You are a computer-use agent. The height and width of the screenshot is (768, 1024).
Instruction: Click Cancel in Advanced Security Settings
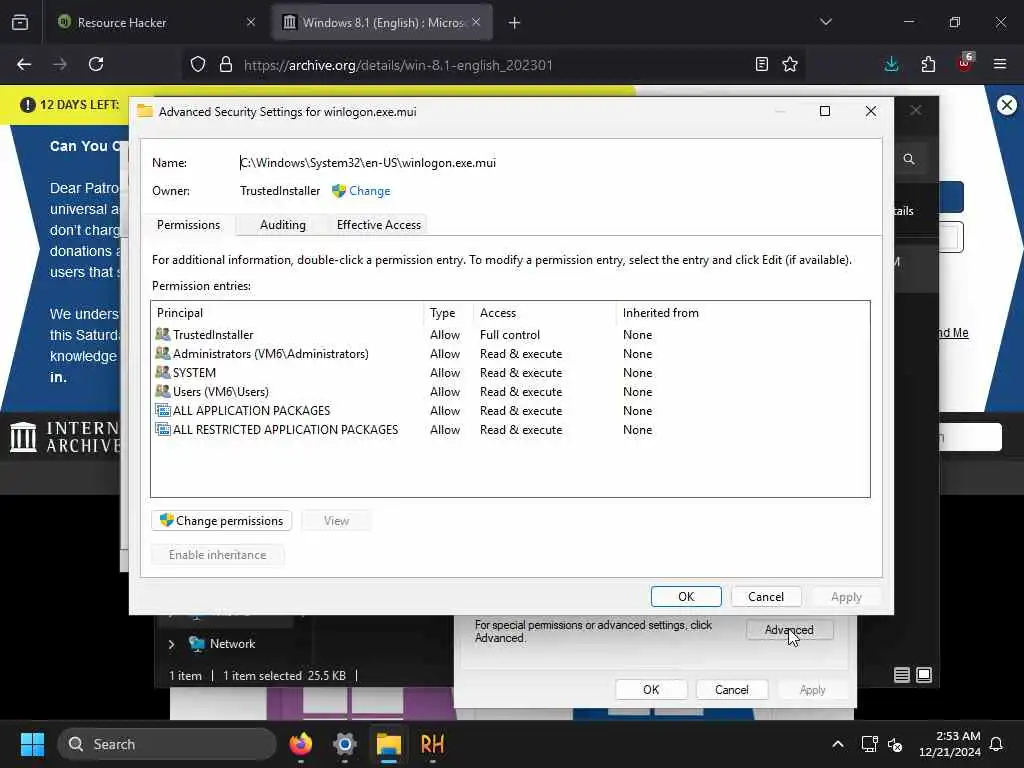point(765,596)
